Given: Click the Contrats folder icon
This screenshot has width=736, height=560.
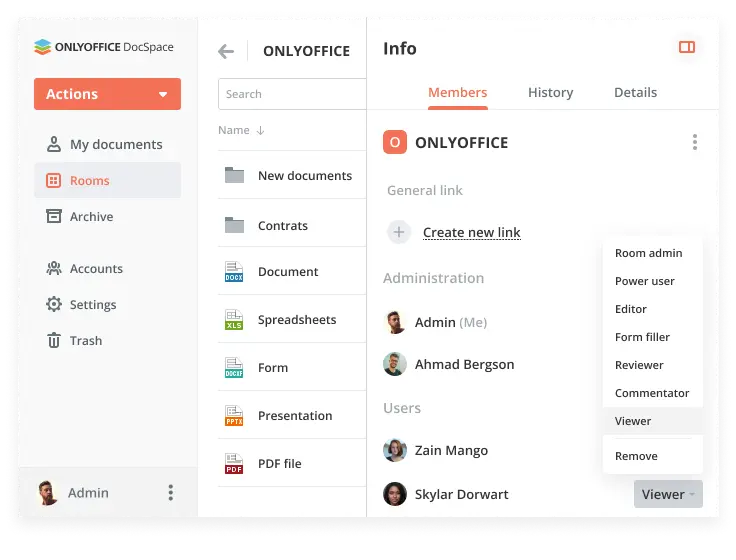Looking at the screenshot, I should (x=234, y=225).
